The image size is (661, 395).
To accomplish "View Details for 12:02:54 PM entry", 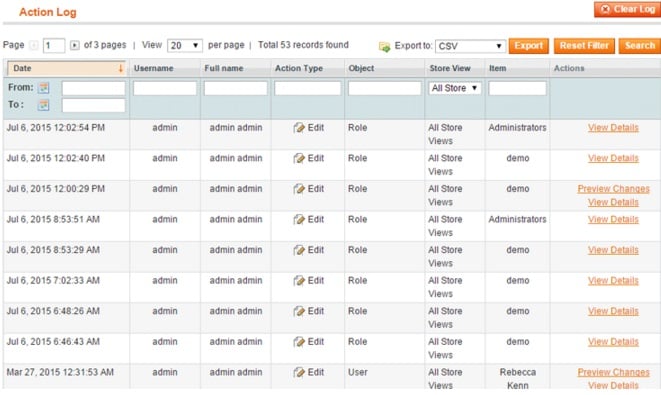I will click(x=613, y=128).
